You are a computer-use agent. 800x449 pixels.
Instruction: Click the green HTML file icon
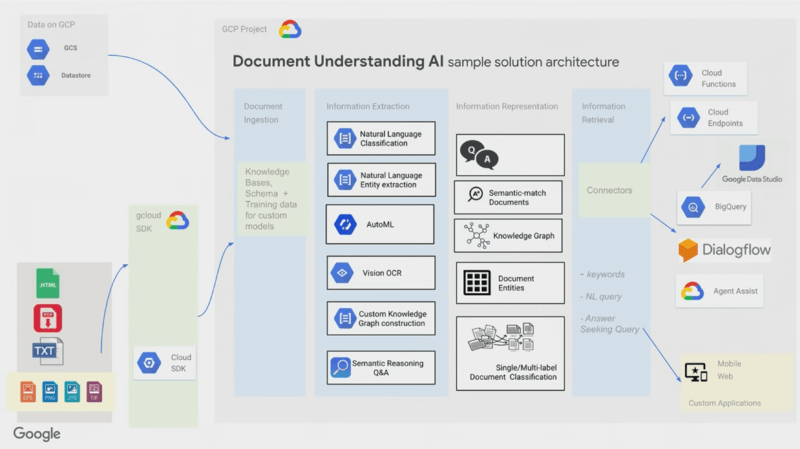pyautogui.click(x=48, y=283)
